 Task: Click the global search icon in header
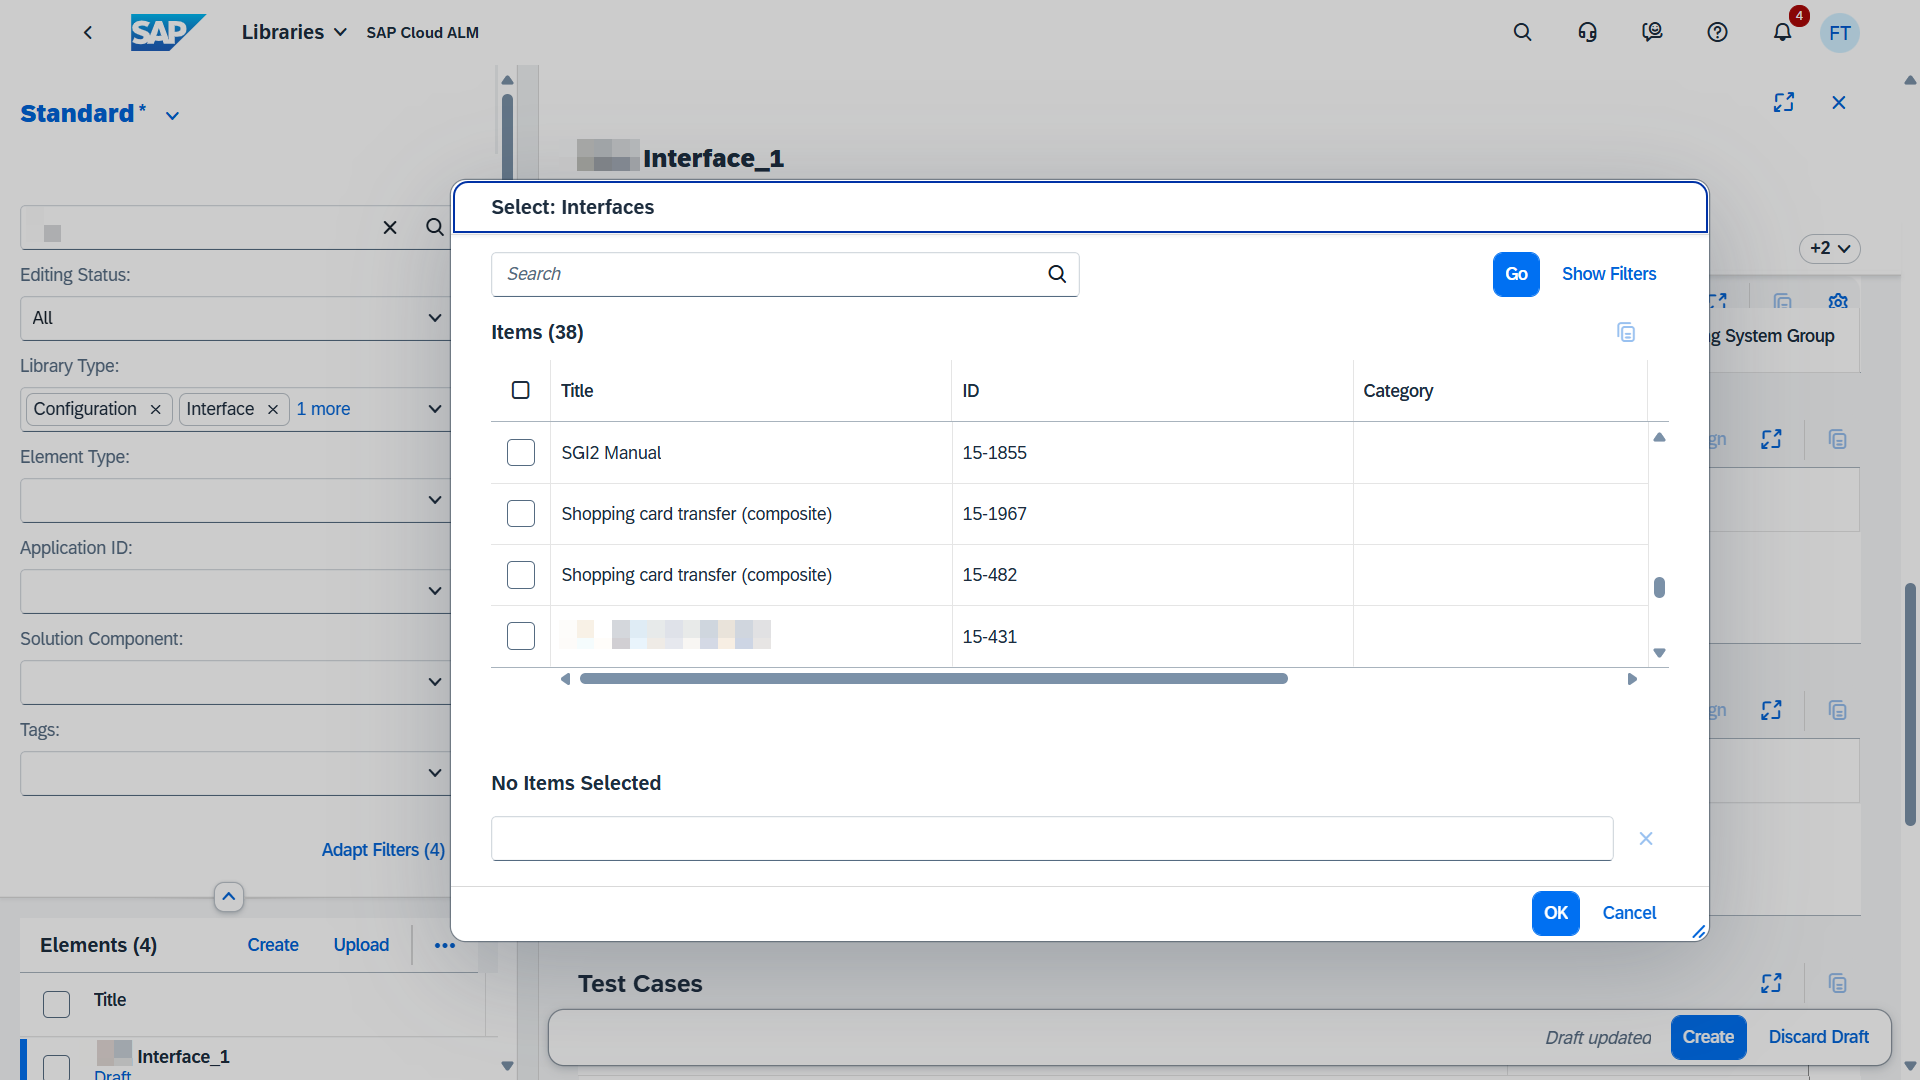[1522, 32]
